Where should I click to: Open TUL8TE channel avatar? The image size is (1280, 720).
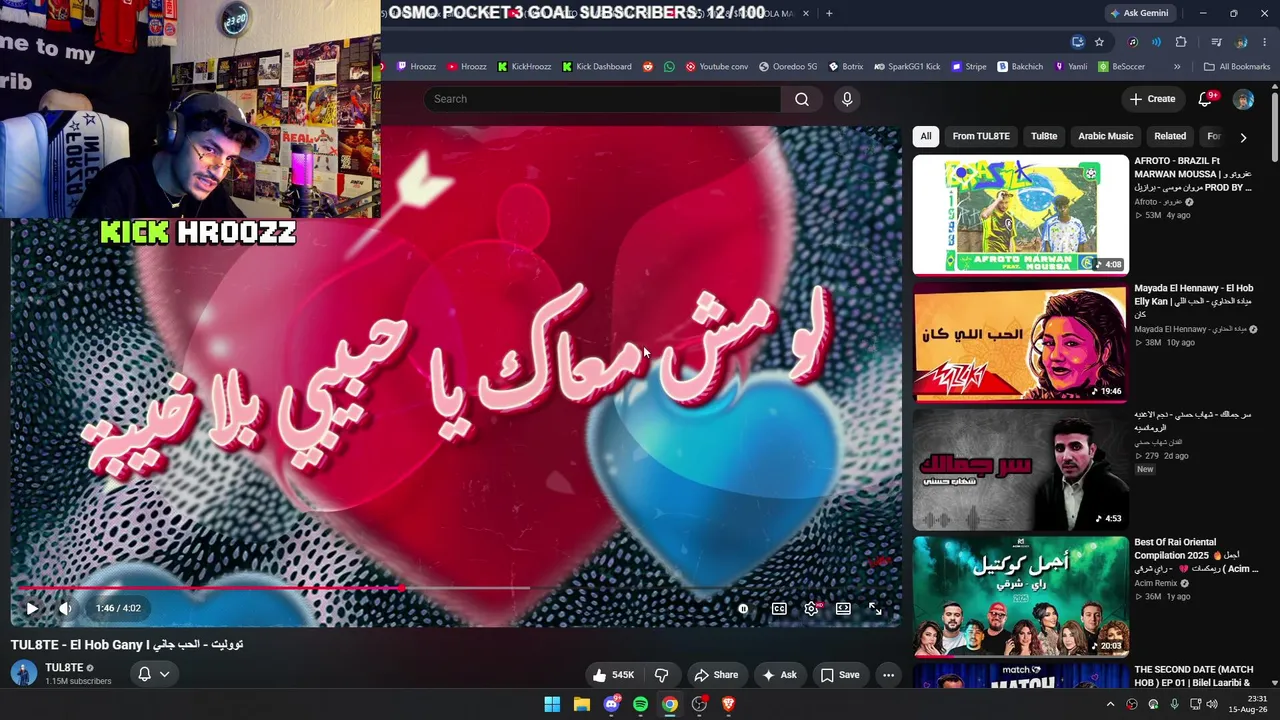[x=24, y=673]
